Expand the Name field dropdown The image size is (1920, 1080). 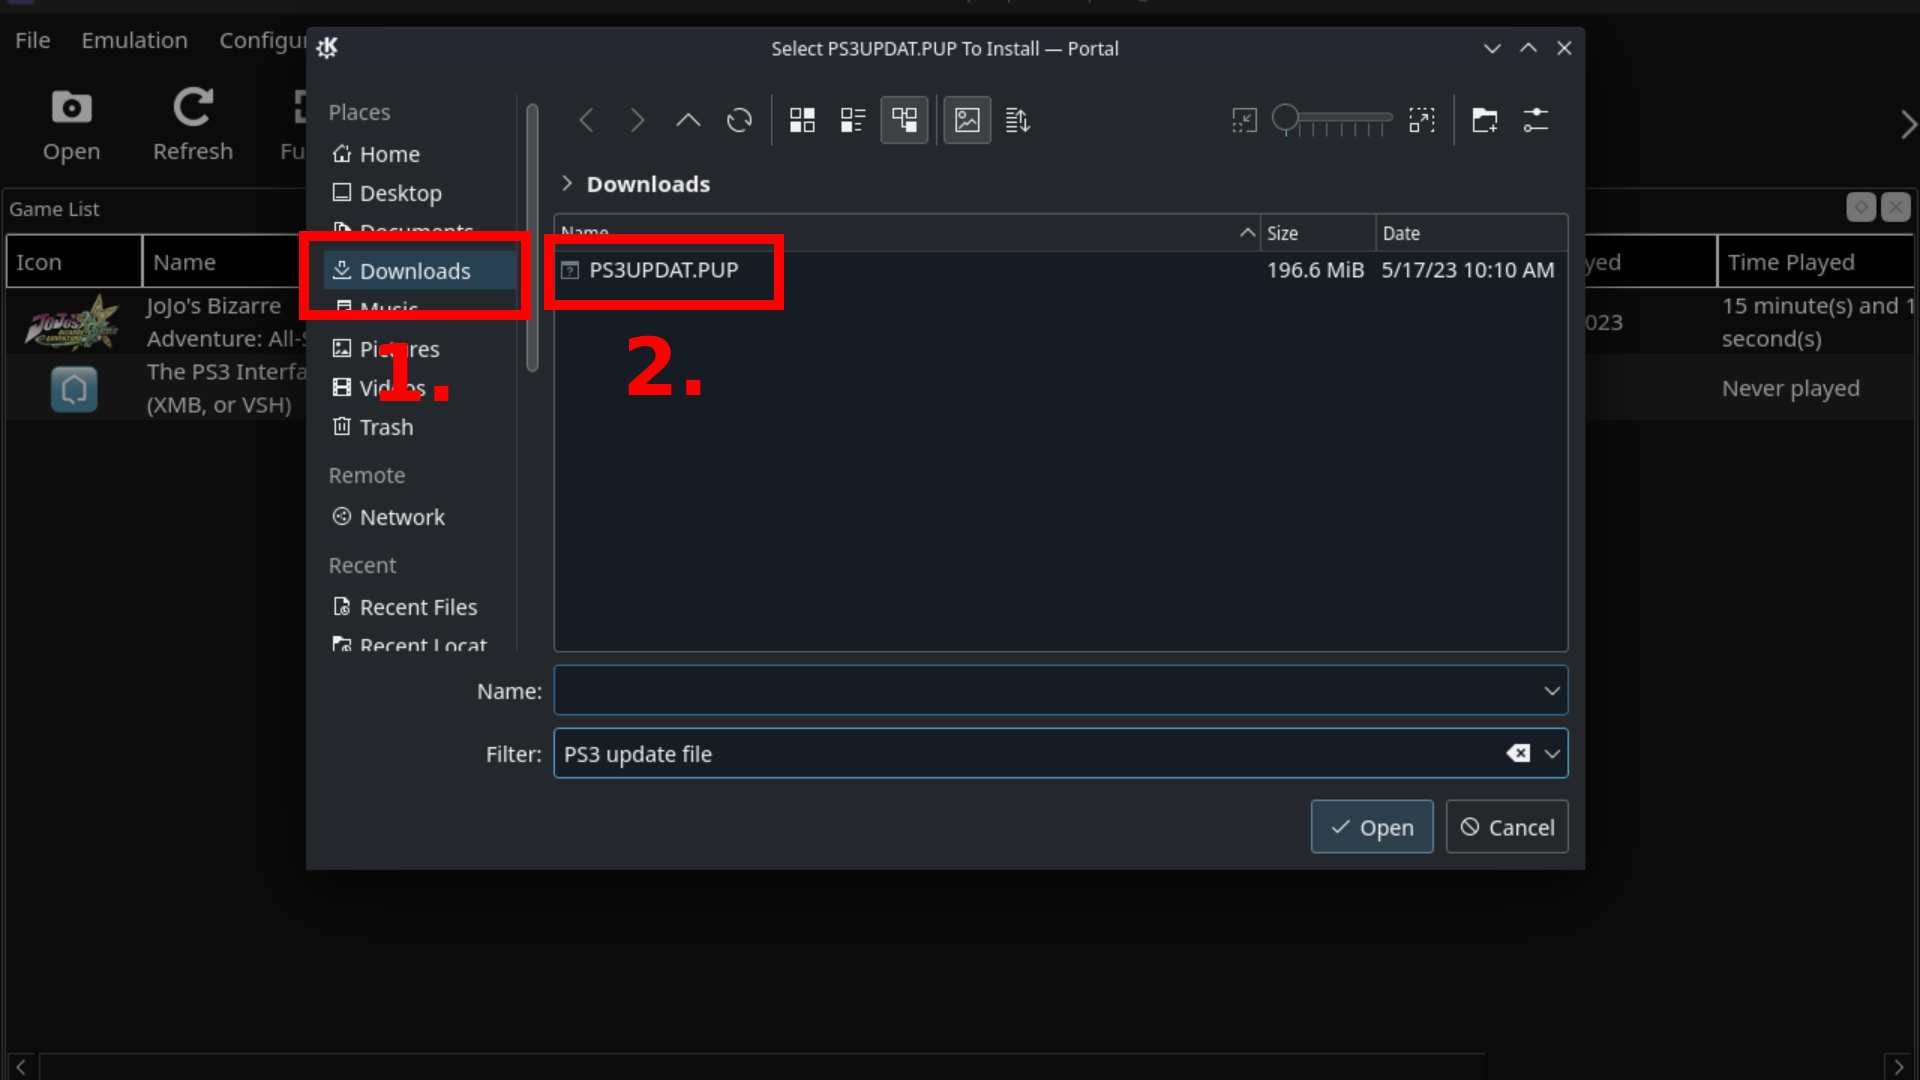[x=1551, y=690]
